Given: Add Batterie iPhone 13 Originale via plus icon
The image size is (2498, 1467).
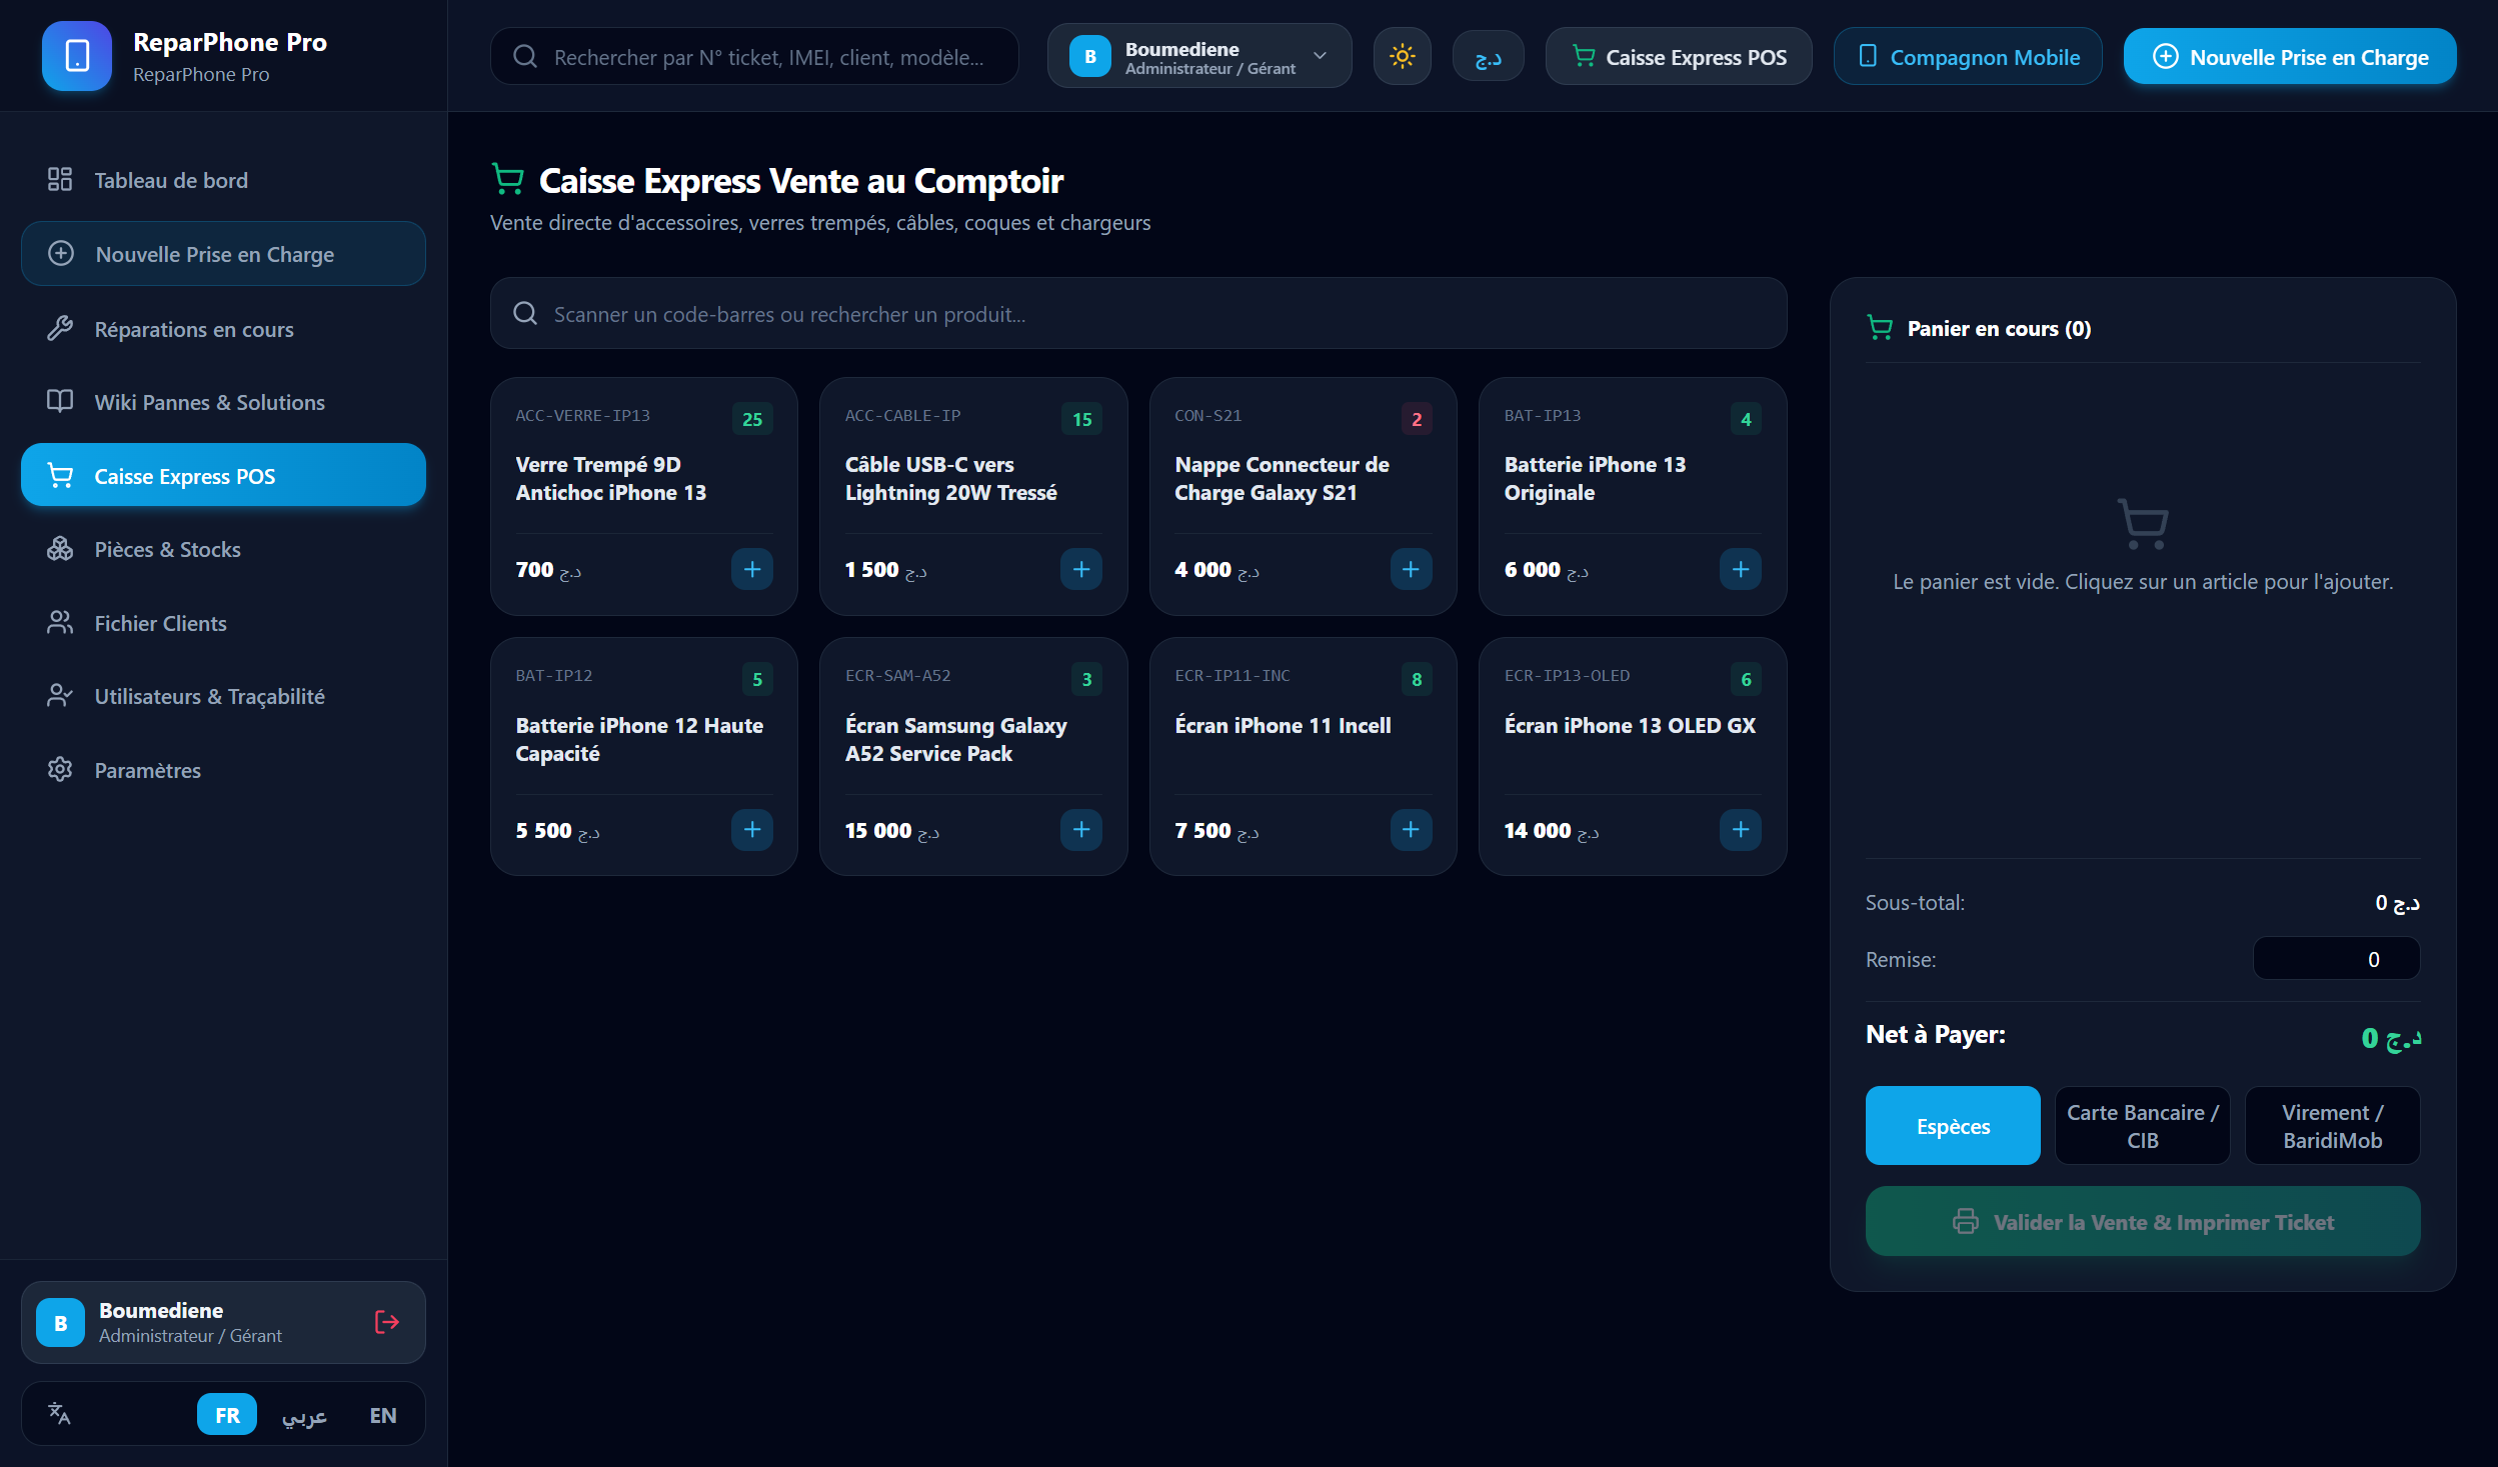Looking at the screenshot, I should pos(1740,569).
